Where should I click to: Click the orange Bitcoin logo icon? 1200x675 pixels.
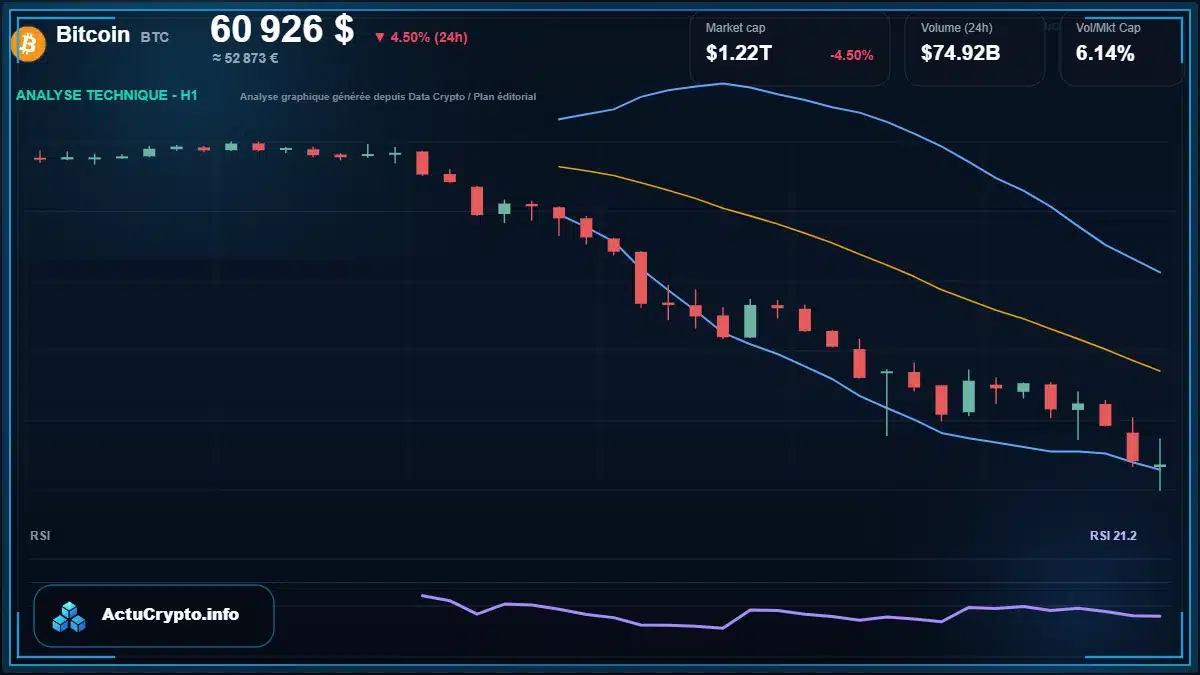point(27,43)
